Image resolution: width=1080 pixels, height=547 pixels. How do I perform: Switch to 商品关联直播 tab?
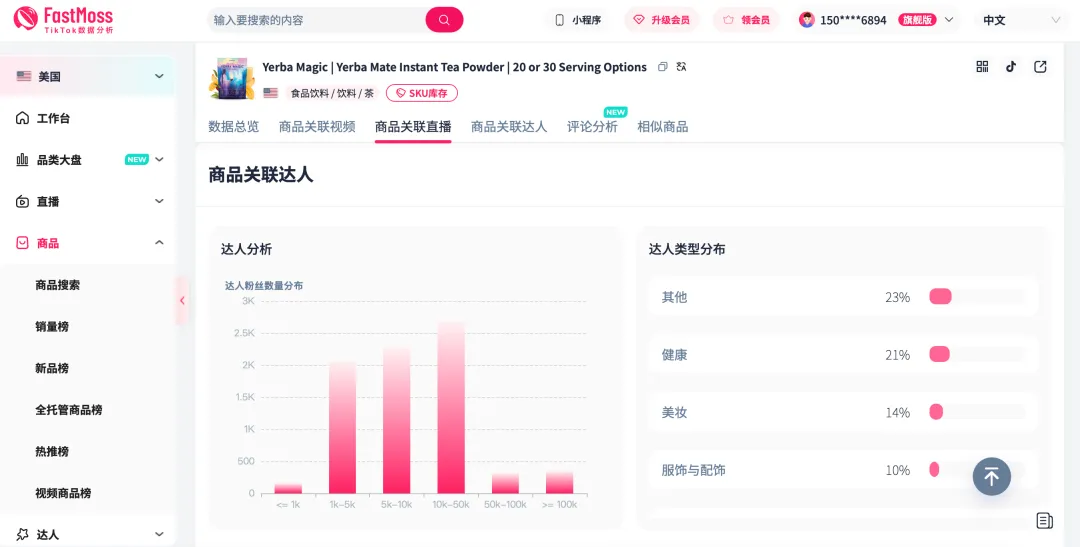413,126
